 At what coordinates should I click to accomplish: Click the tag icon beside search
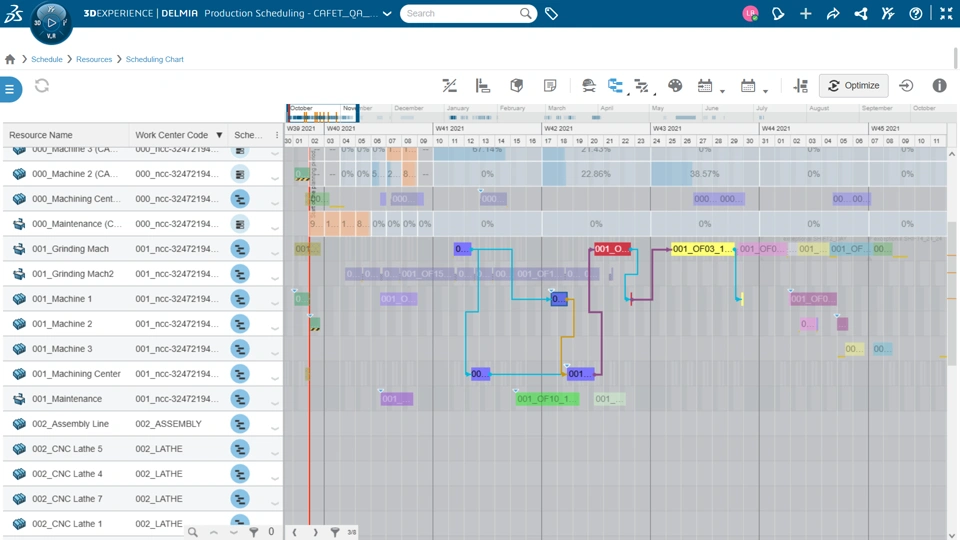pos(551,13)
